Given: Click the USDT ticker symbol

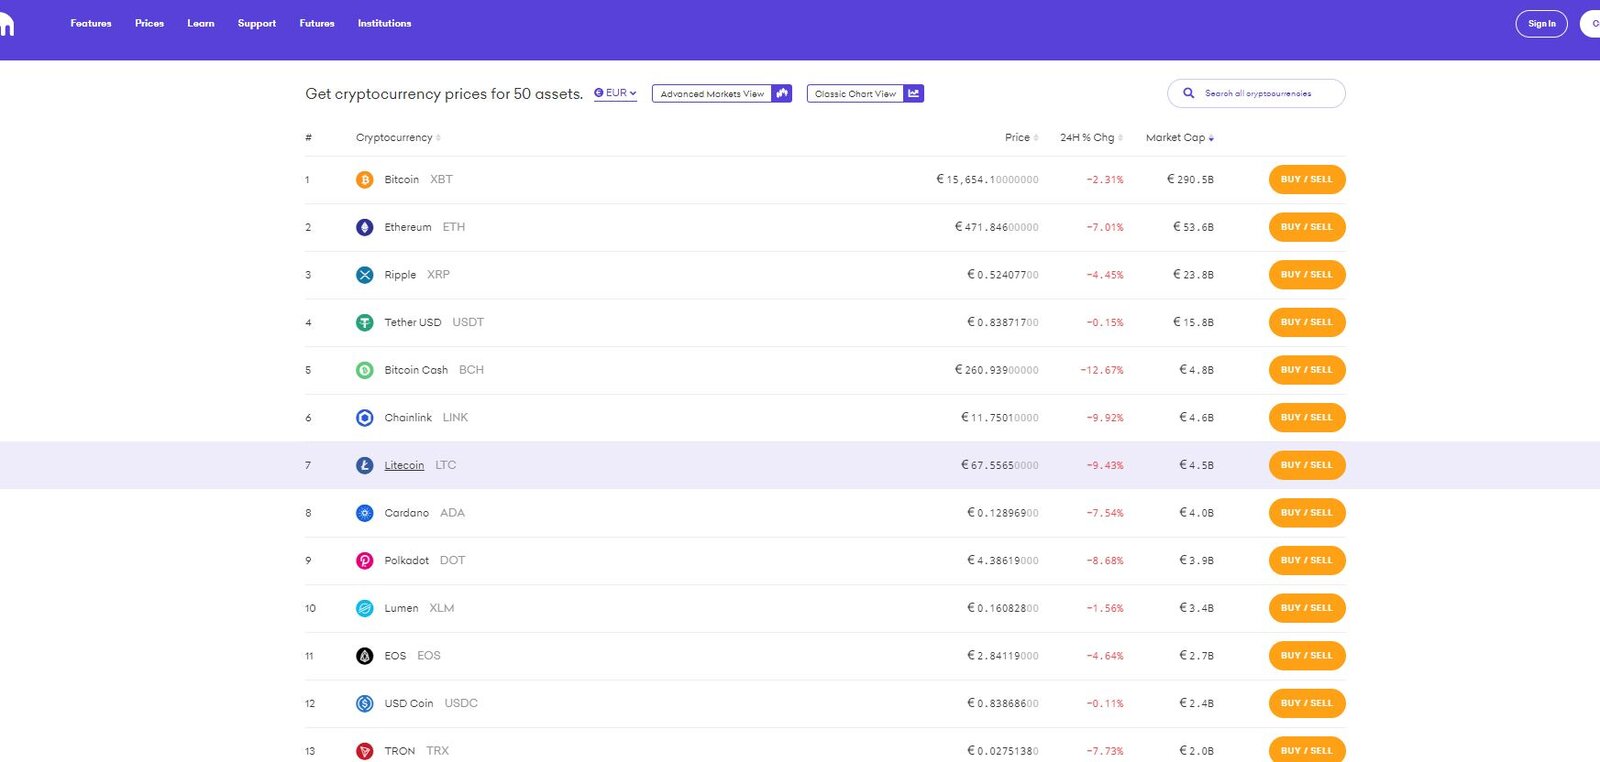Looking at the screenshot, I should pos(468,322).
